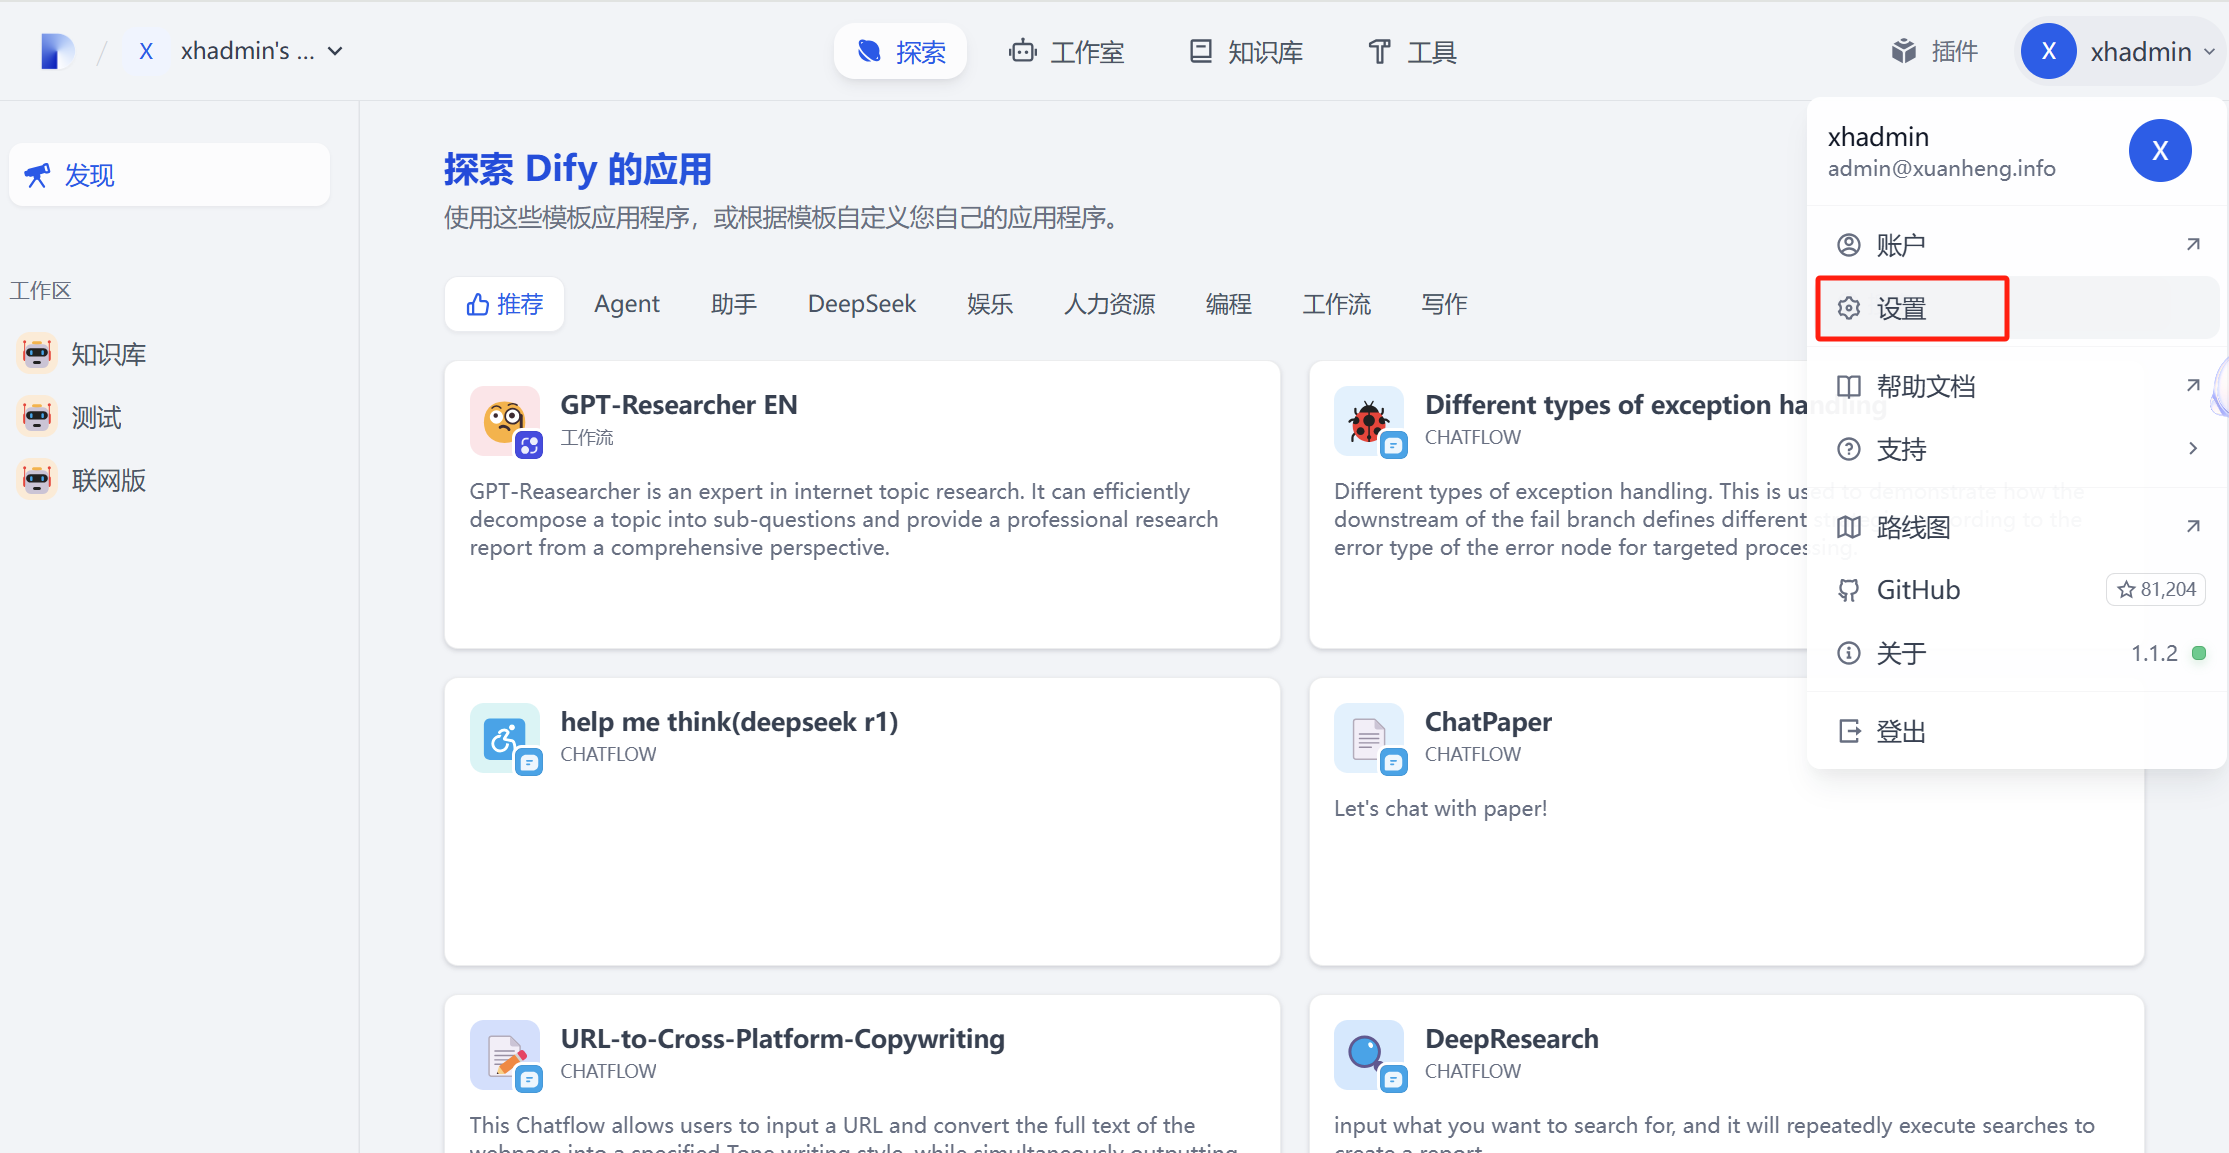
Task: Log out via 登出
Action: (2018, 731)
